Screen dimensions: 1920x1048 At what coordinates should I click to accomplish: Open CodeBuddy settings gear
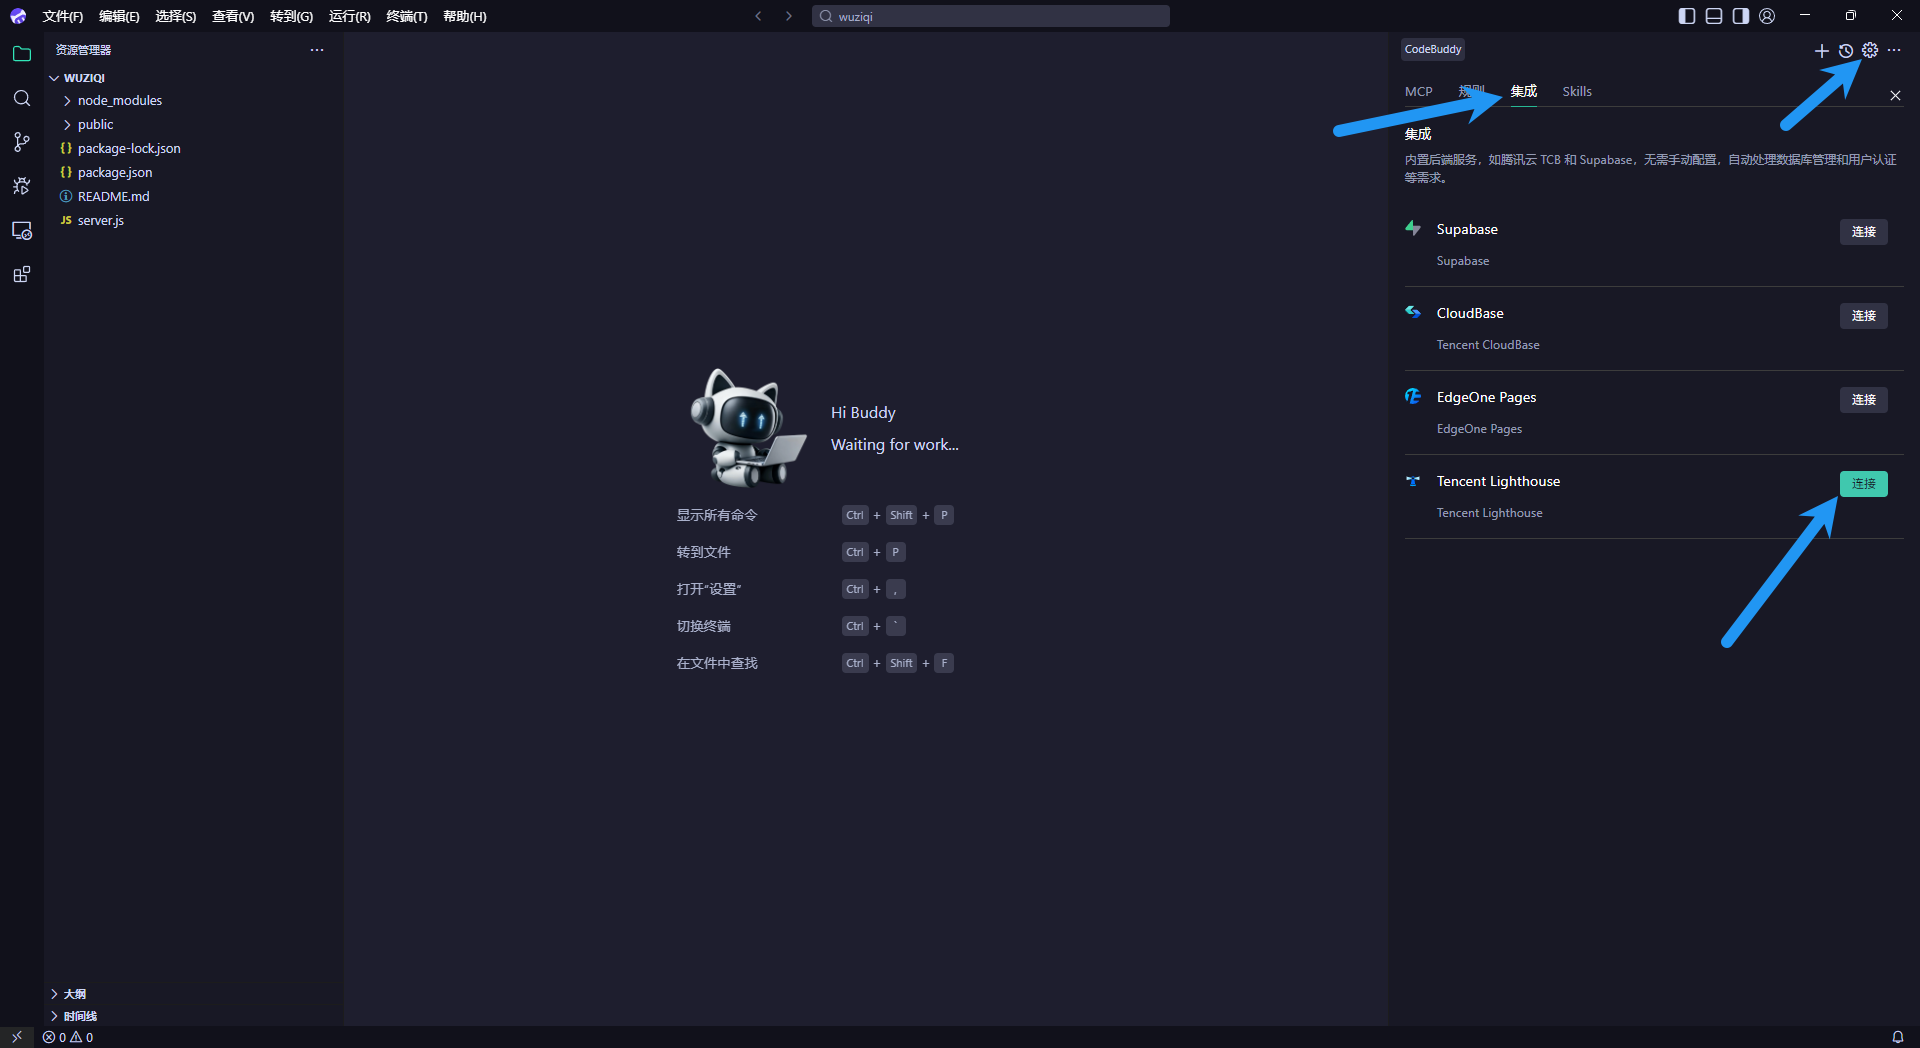coord(1870,50)
